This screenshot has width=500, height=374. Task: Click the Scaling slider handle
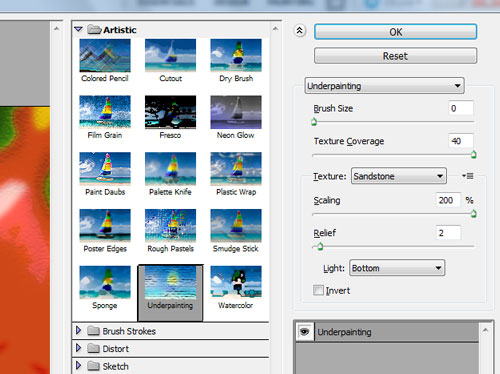point(473,214)
